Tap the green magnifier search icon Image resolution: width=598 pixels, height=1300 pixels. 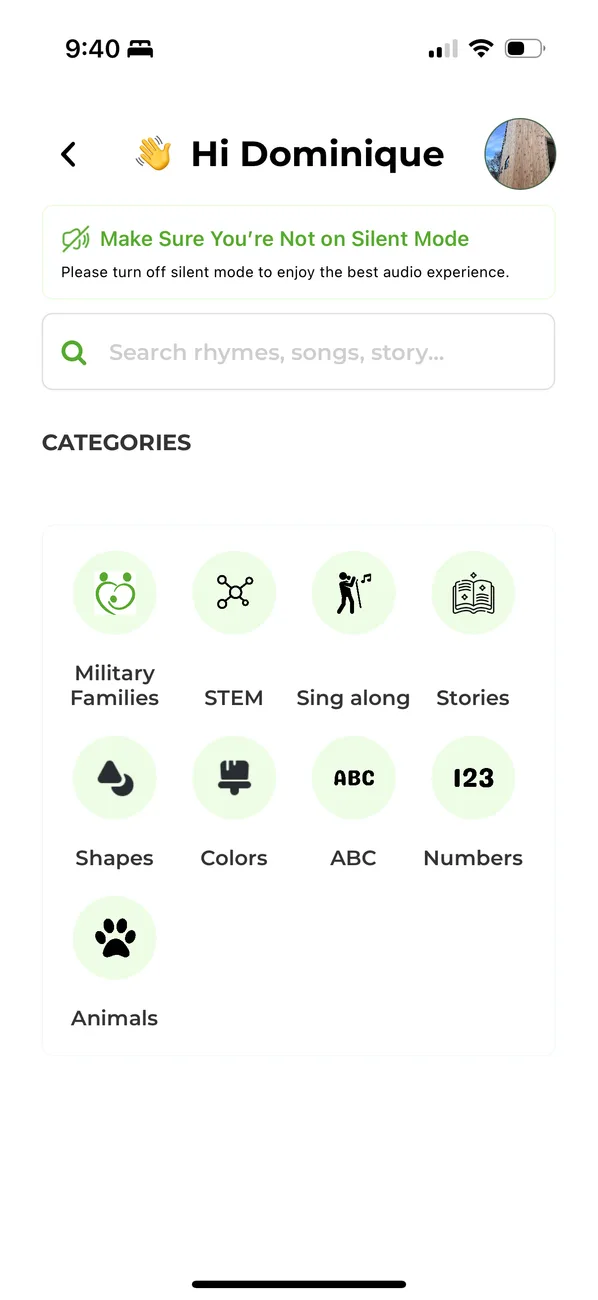[x=74, y=352]
